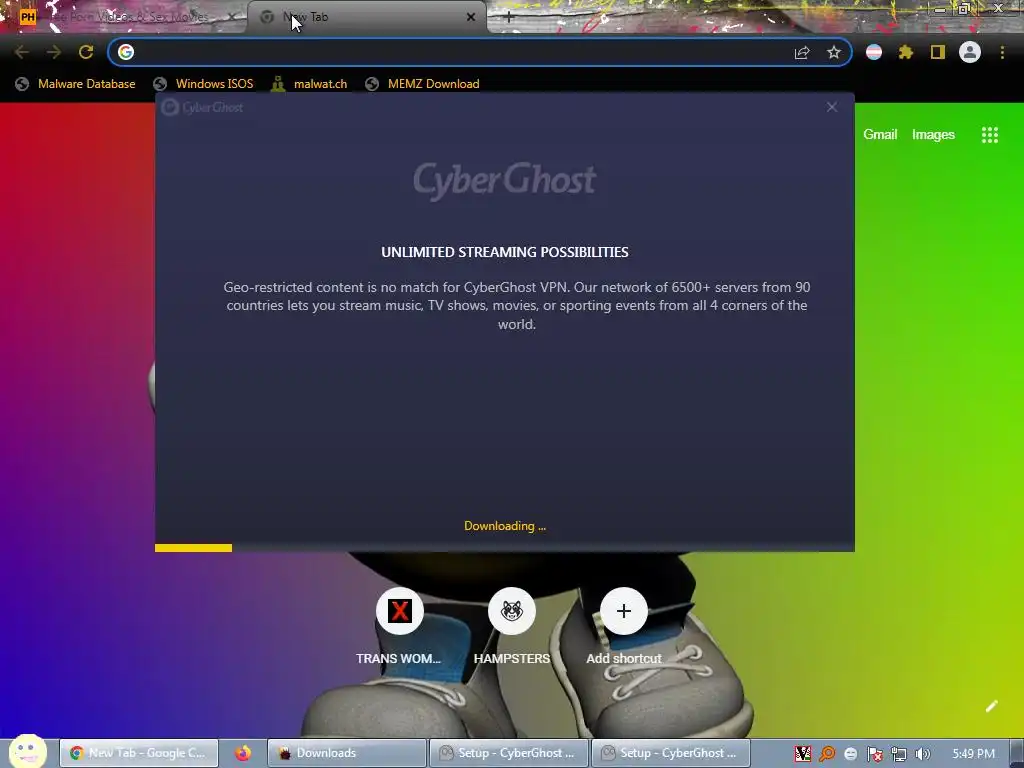1024x768 pixels.
Task: Click the white face tray icon
Action: click(850, 754)
